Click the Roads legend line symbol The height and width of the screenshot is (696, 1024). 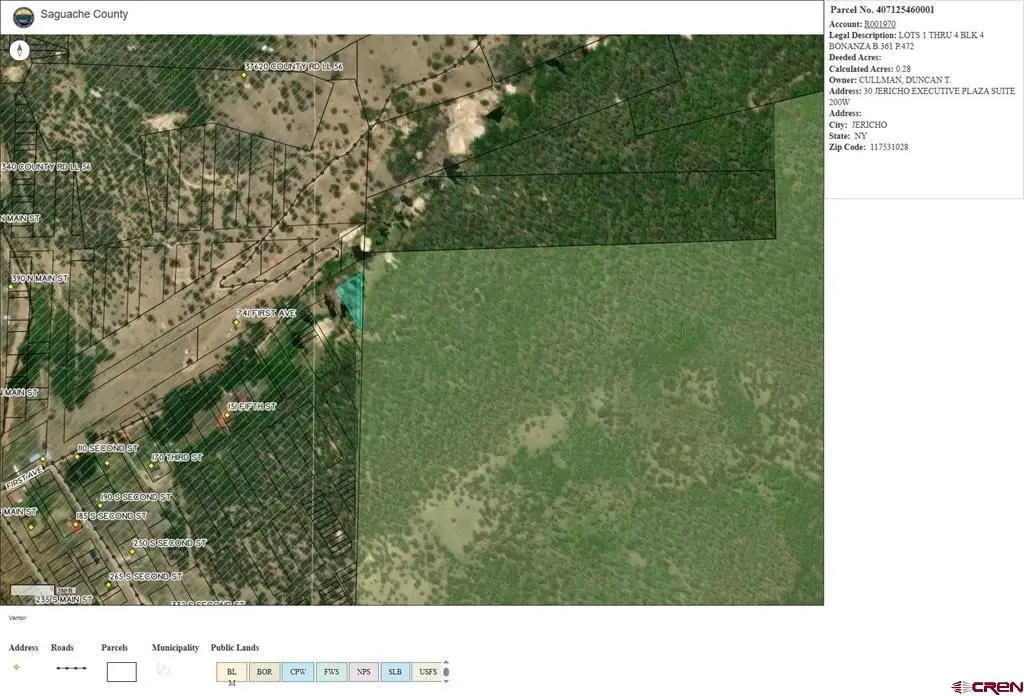point(71,668)
